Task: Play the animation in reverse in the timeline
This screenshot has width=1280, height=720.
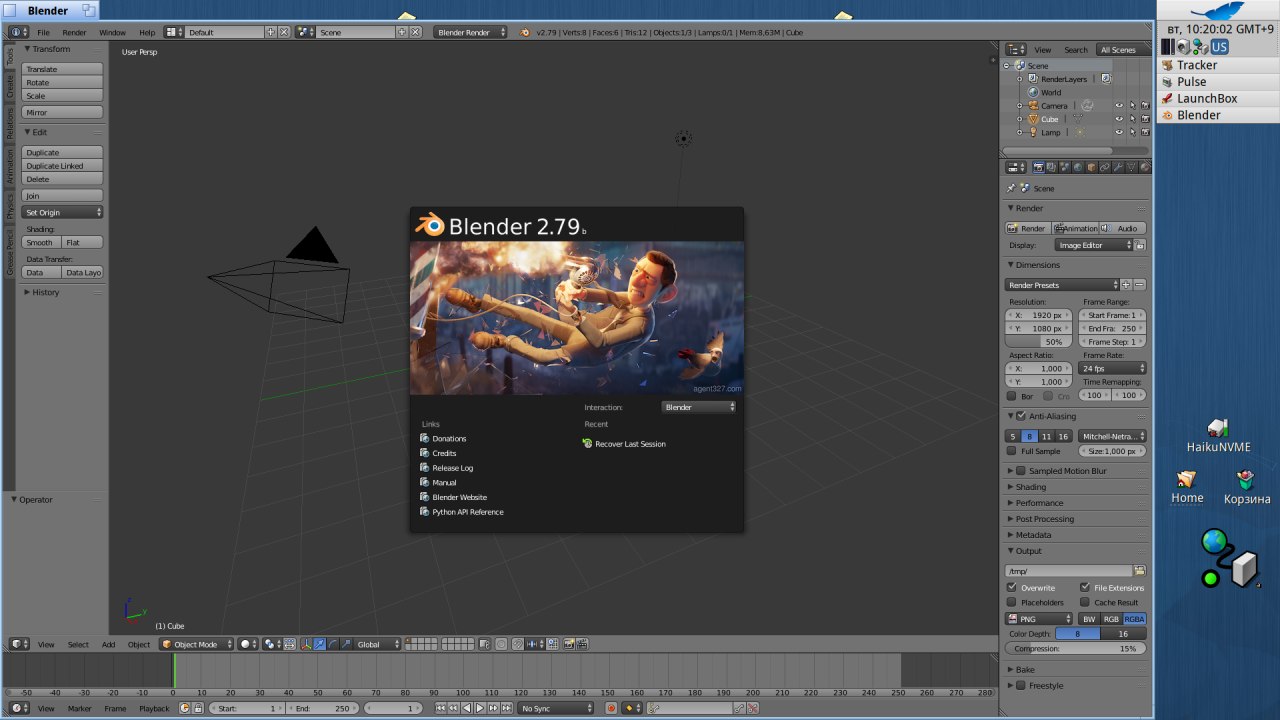Action: pos(466,708)
